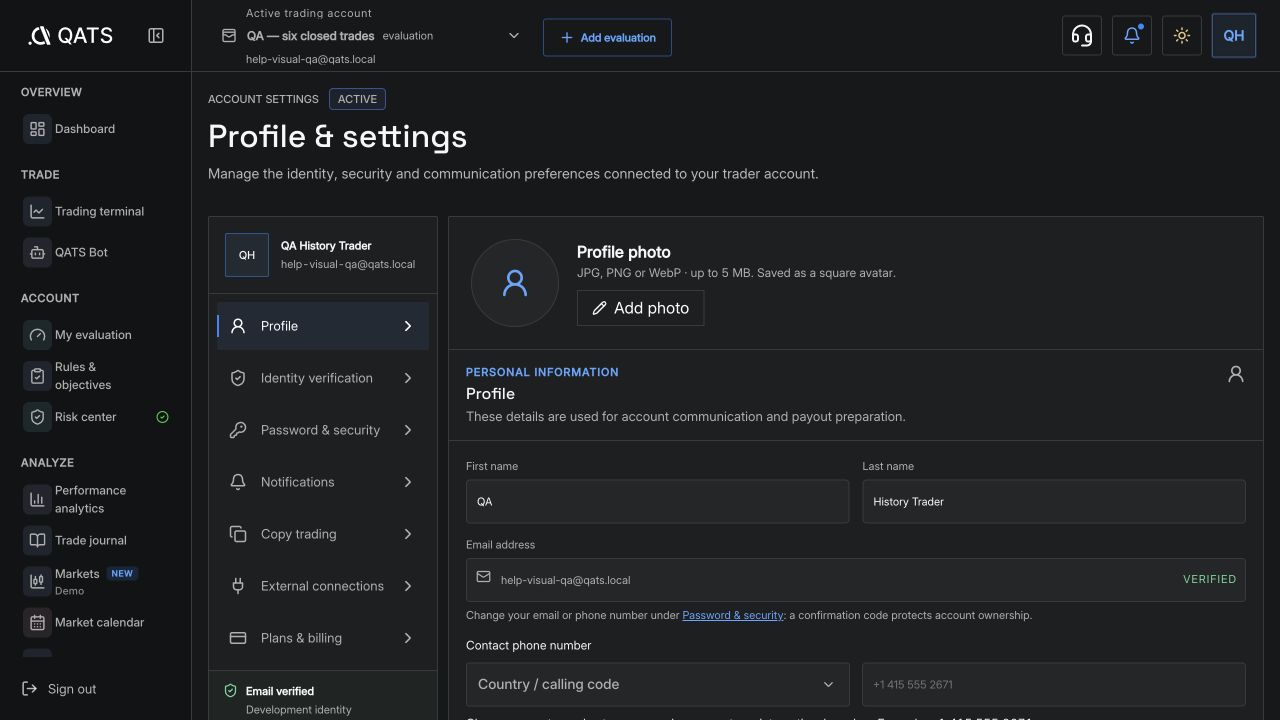Follow the Password & security link
1280x720 pixels.
732,615
